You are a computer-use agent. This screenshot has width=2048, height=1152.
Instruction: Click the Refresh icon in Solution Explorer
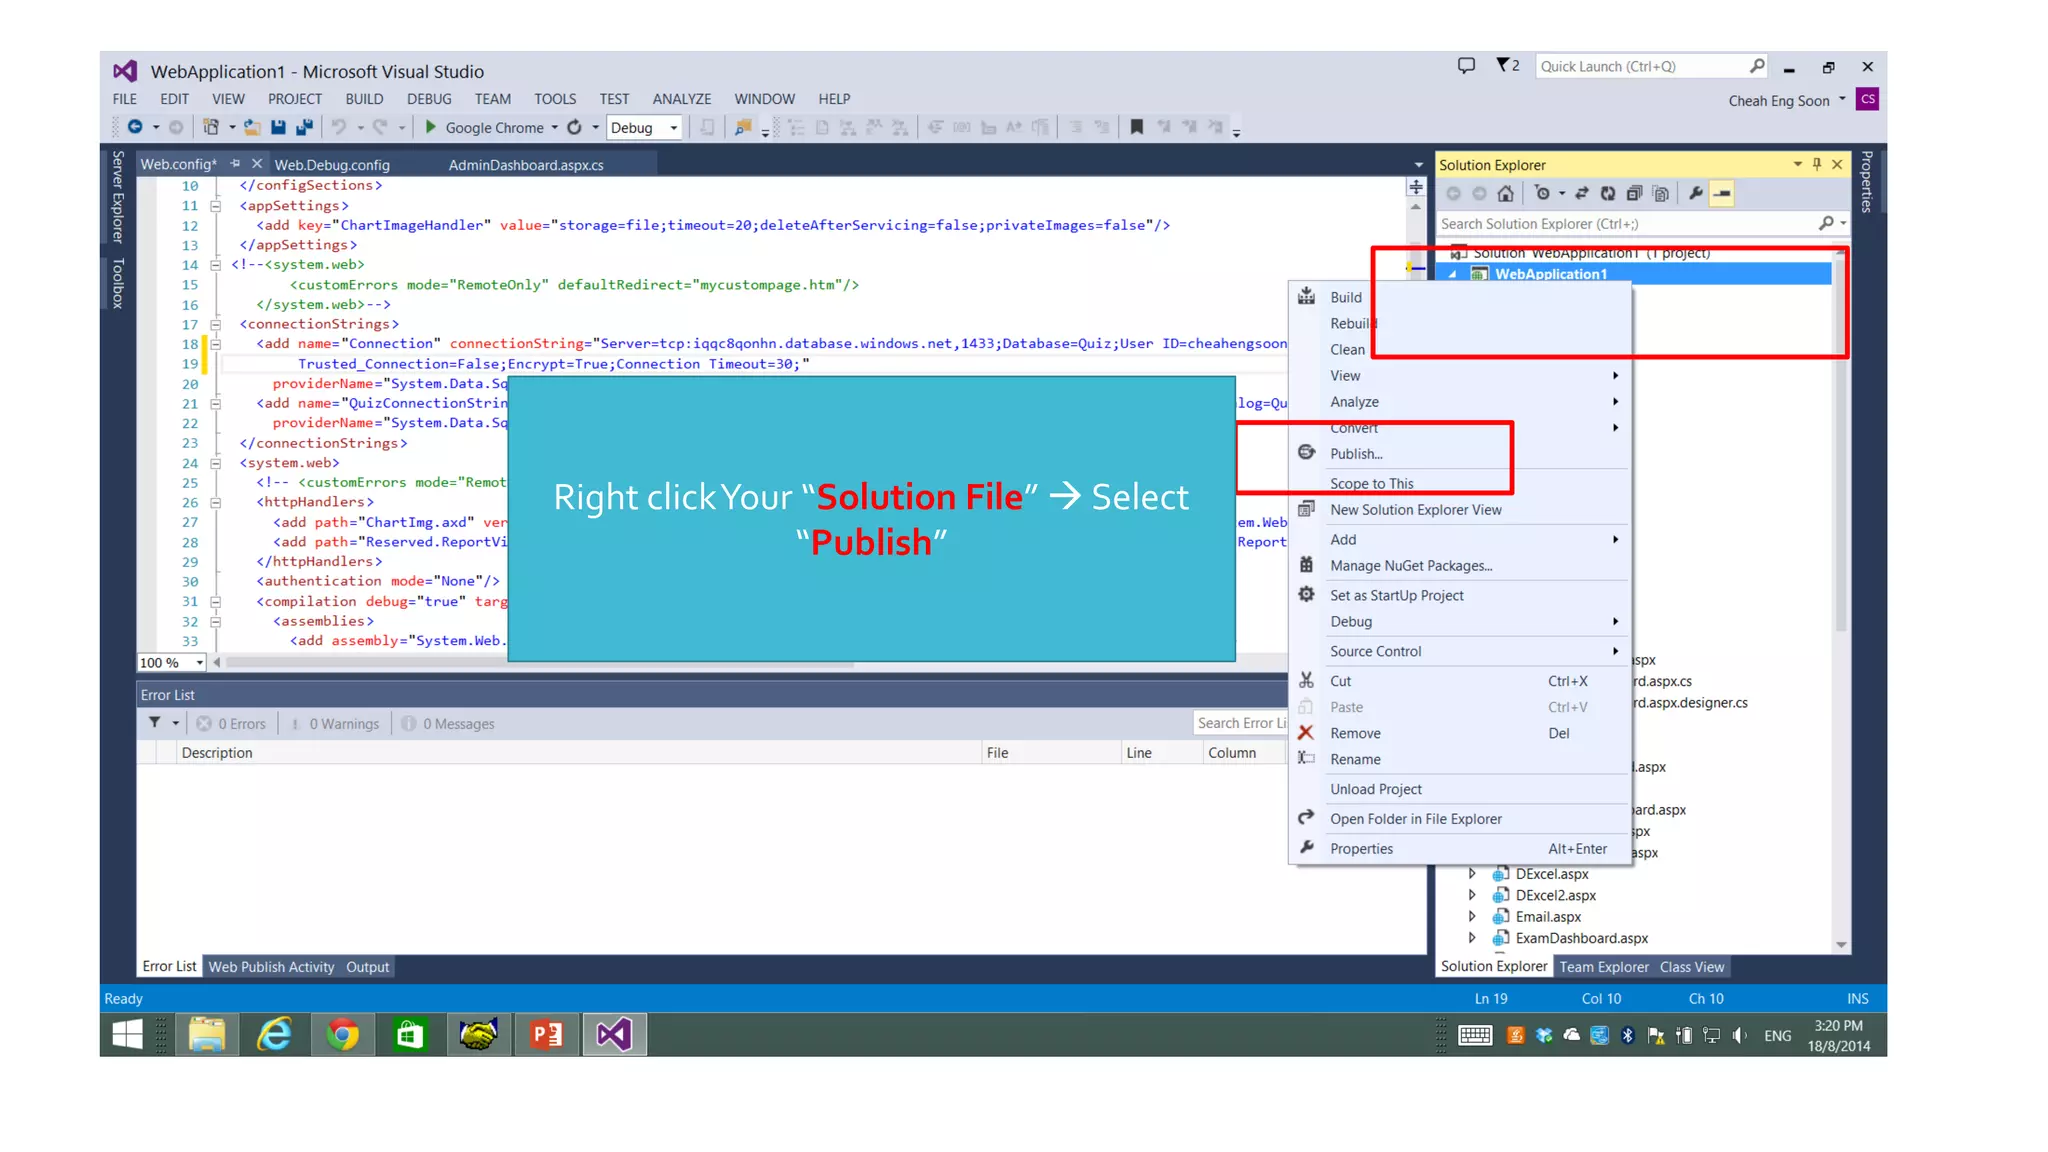click(x=1608, y=193)
